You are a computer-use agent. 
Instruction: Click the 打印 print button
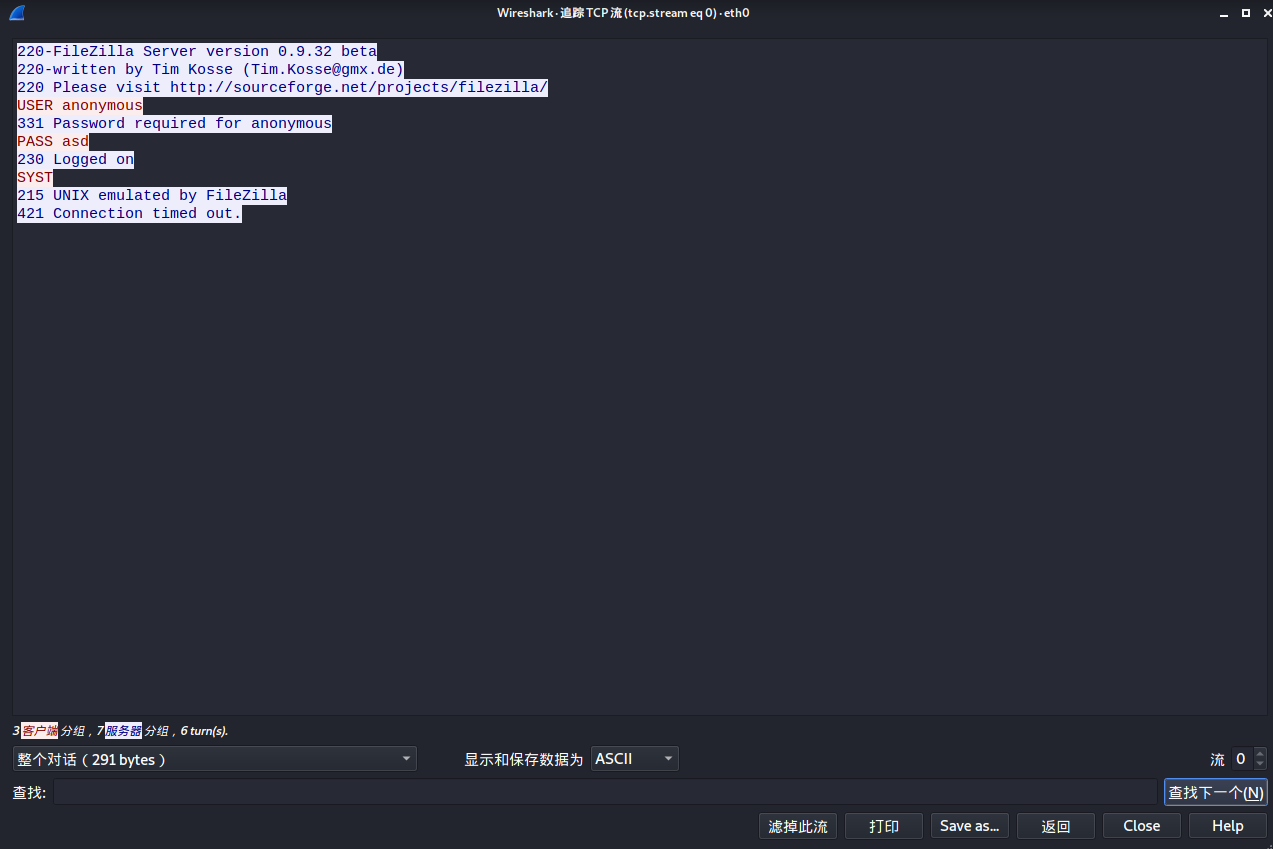[x=884, y=826]
